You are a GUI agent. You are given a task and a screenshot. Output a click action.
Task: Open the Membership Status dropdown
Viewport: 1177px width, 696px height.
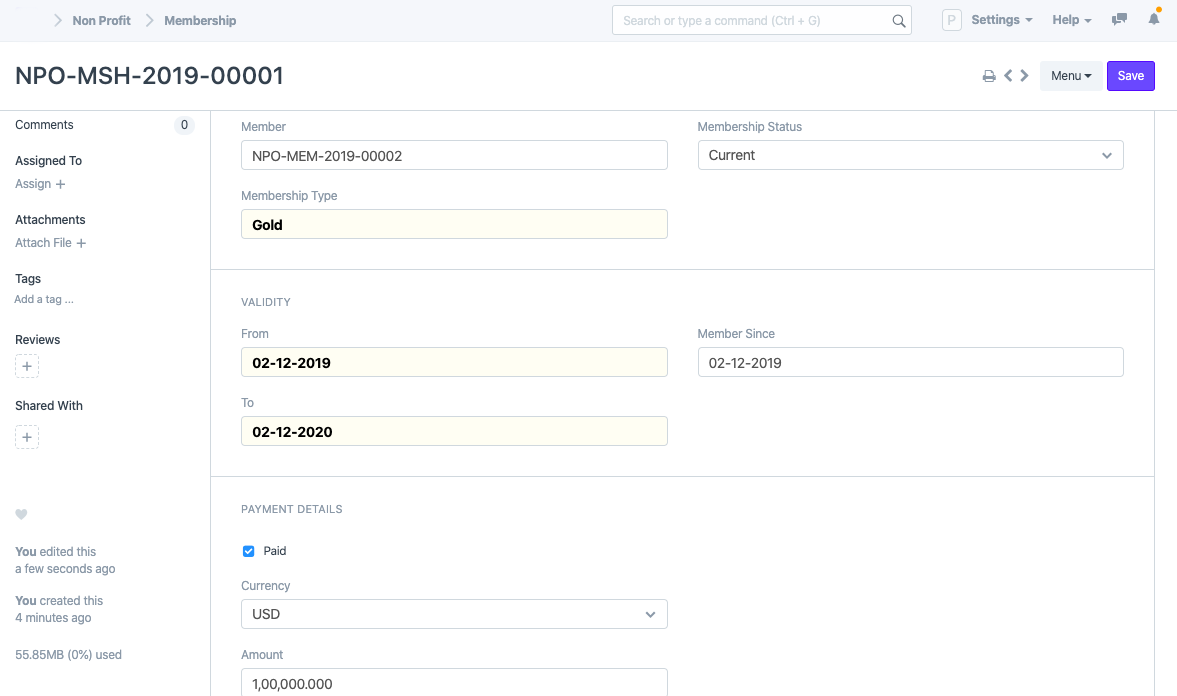[x=910, y=155]
